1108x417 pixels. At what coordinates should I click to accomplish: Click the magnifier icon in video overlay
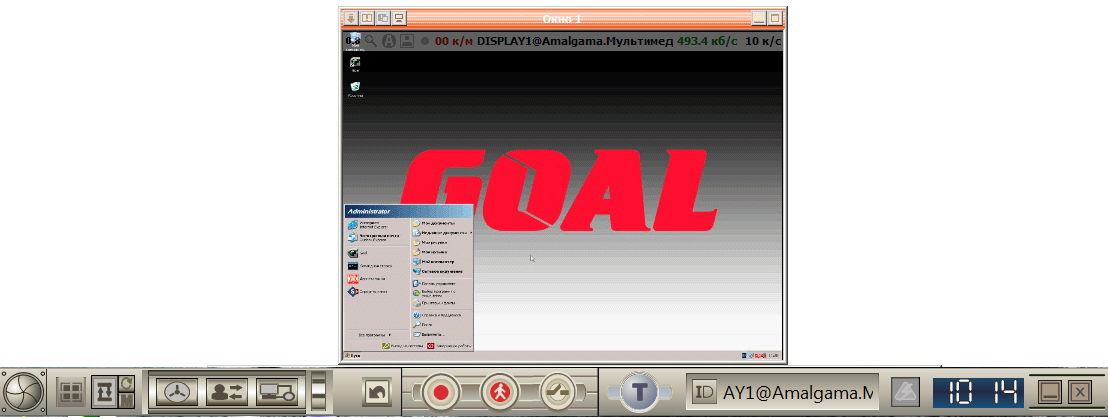[370, 41]
